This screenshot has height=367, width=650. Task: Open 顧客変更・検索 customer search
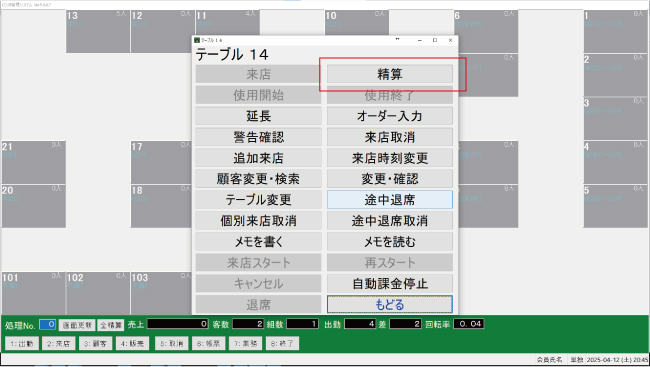coord(258,179)
